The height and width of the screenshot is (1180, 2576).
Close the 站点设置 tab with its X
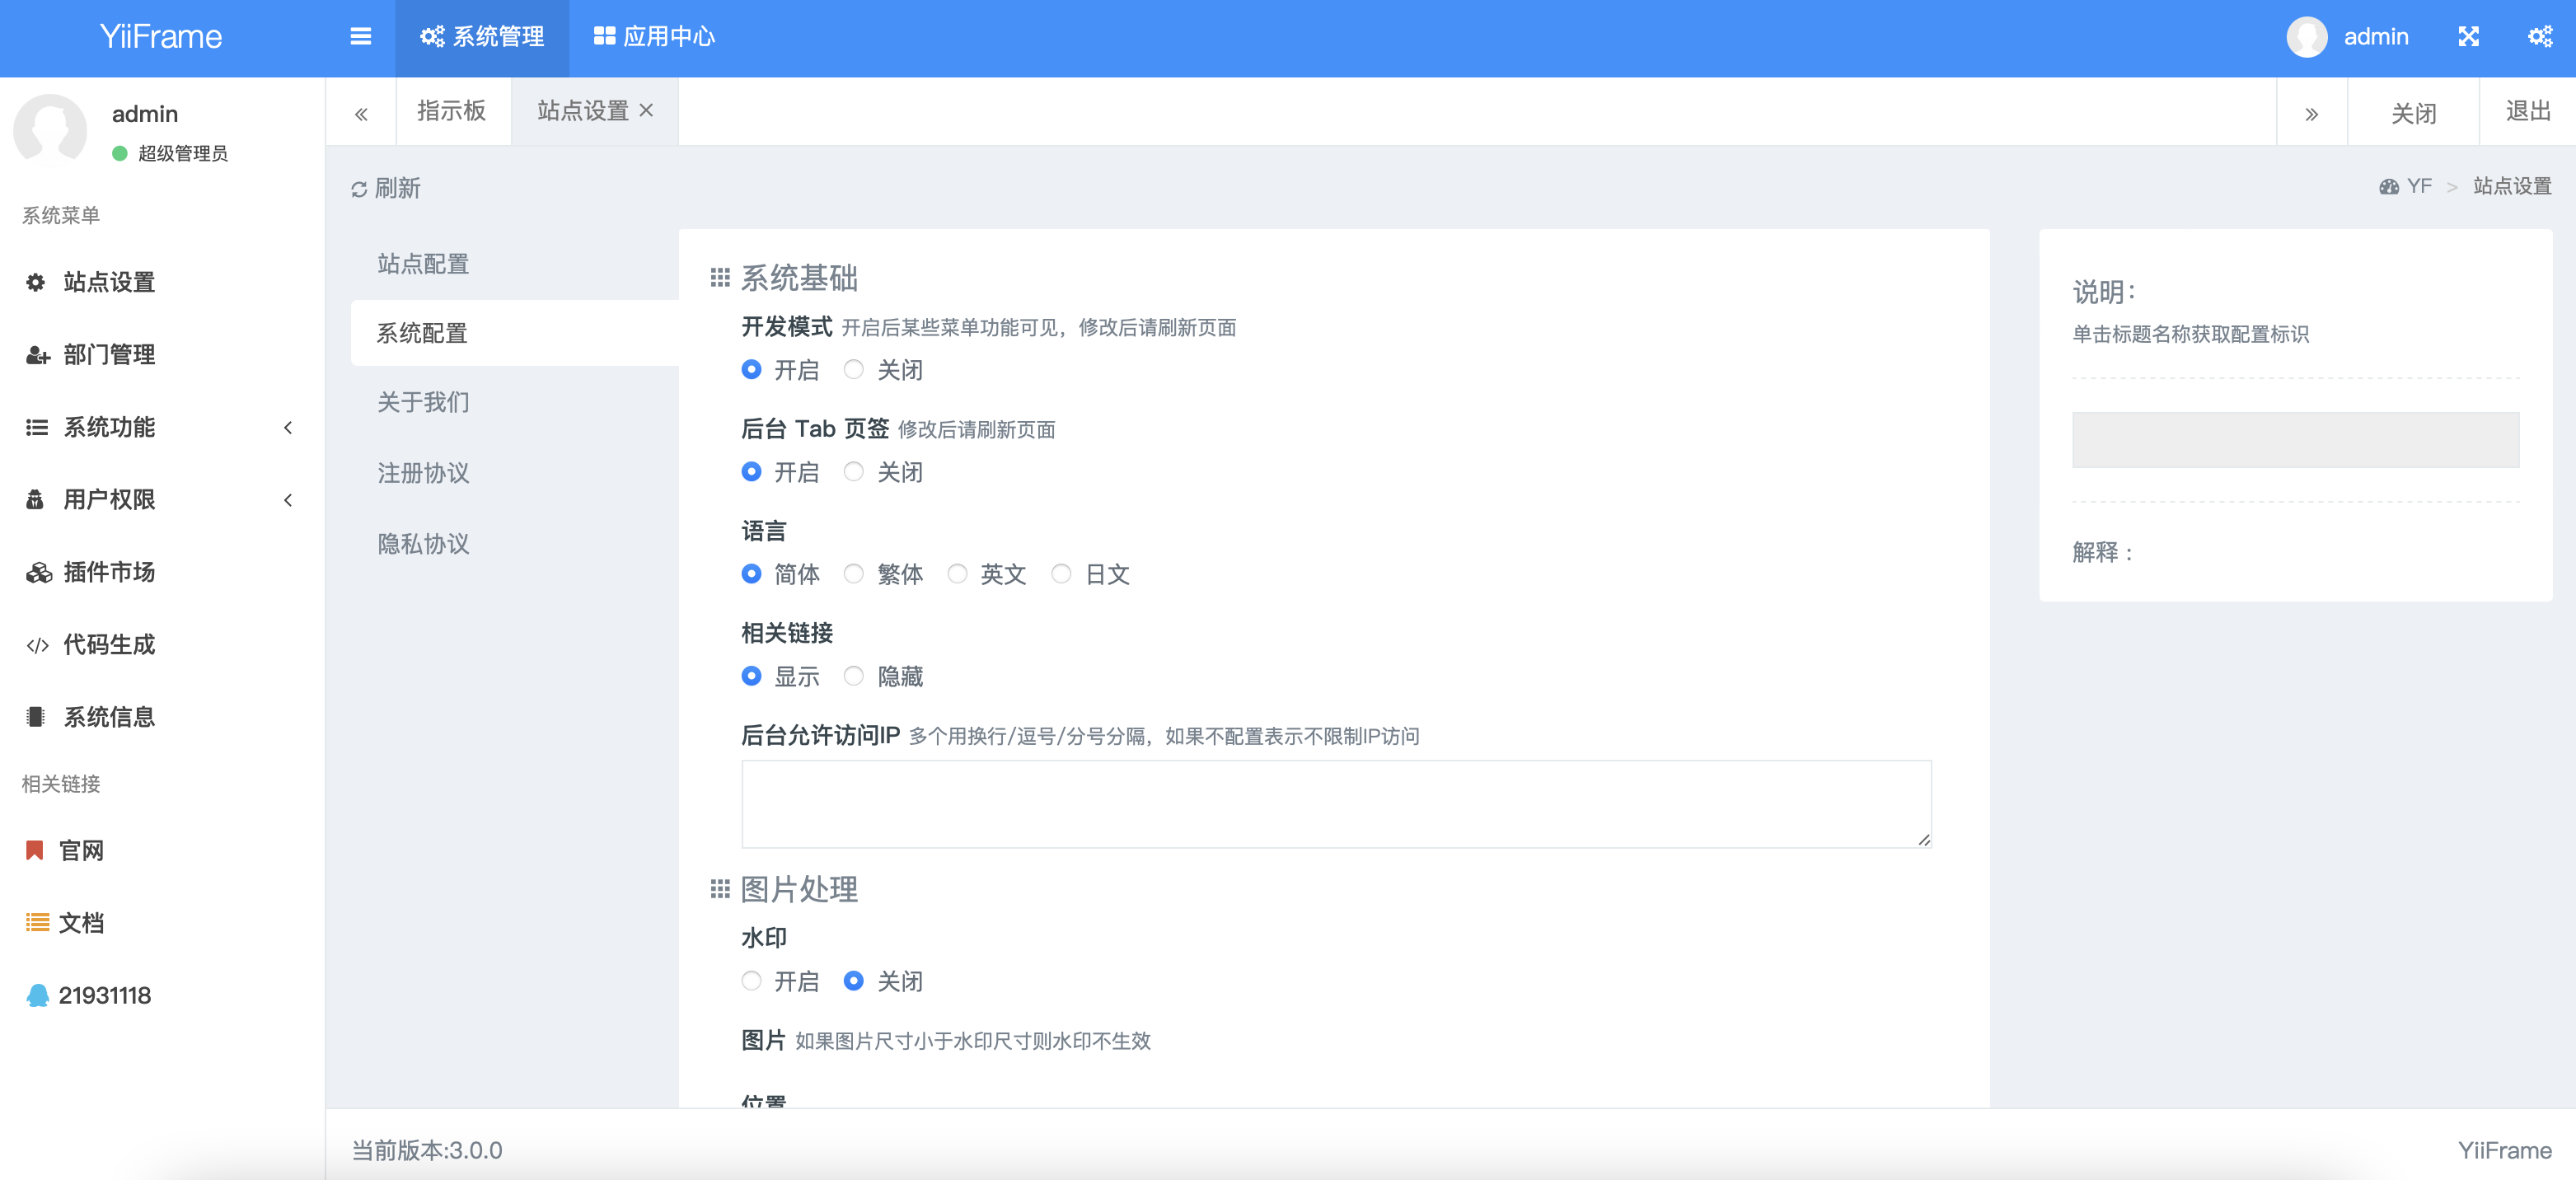(646, 110)
